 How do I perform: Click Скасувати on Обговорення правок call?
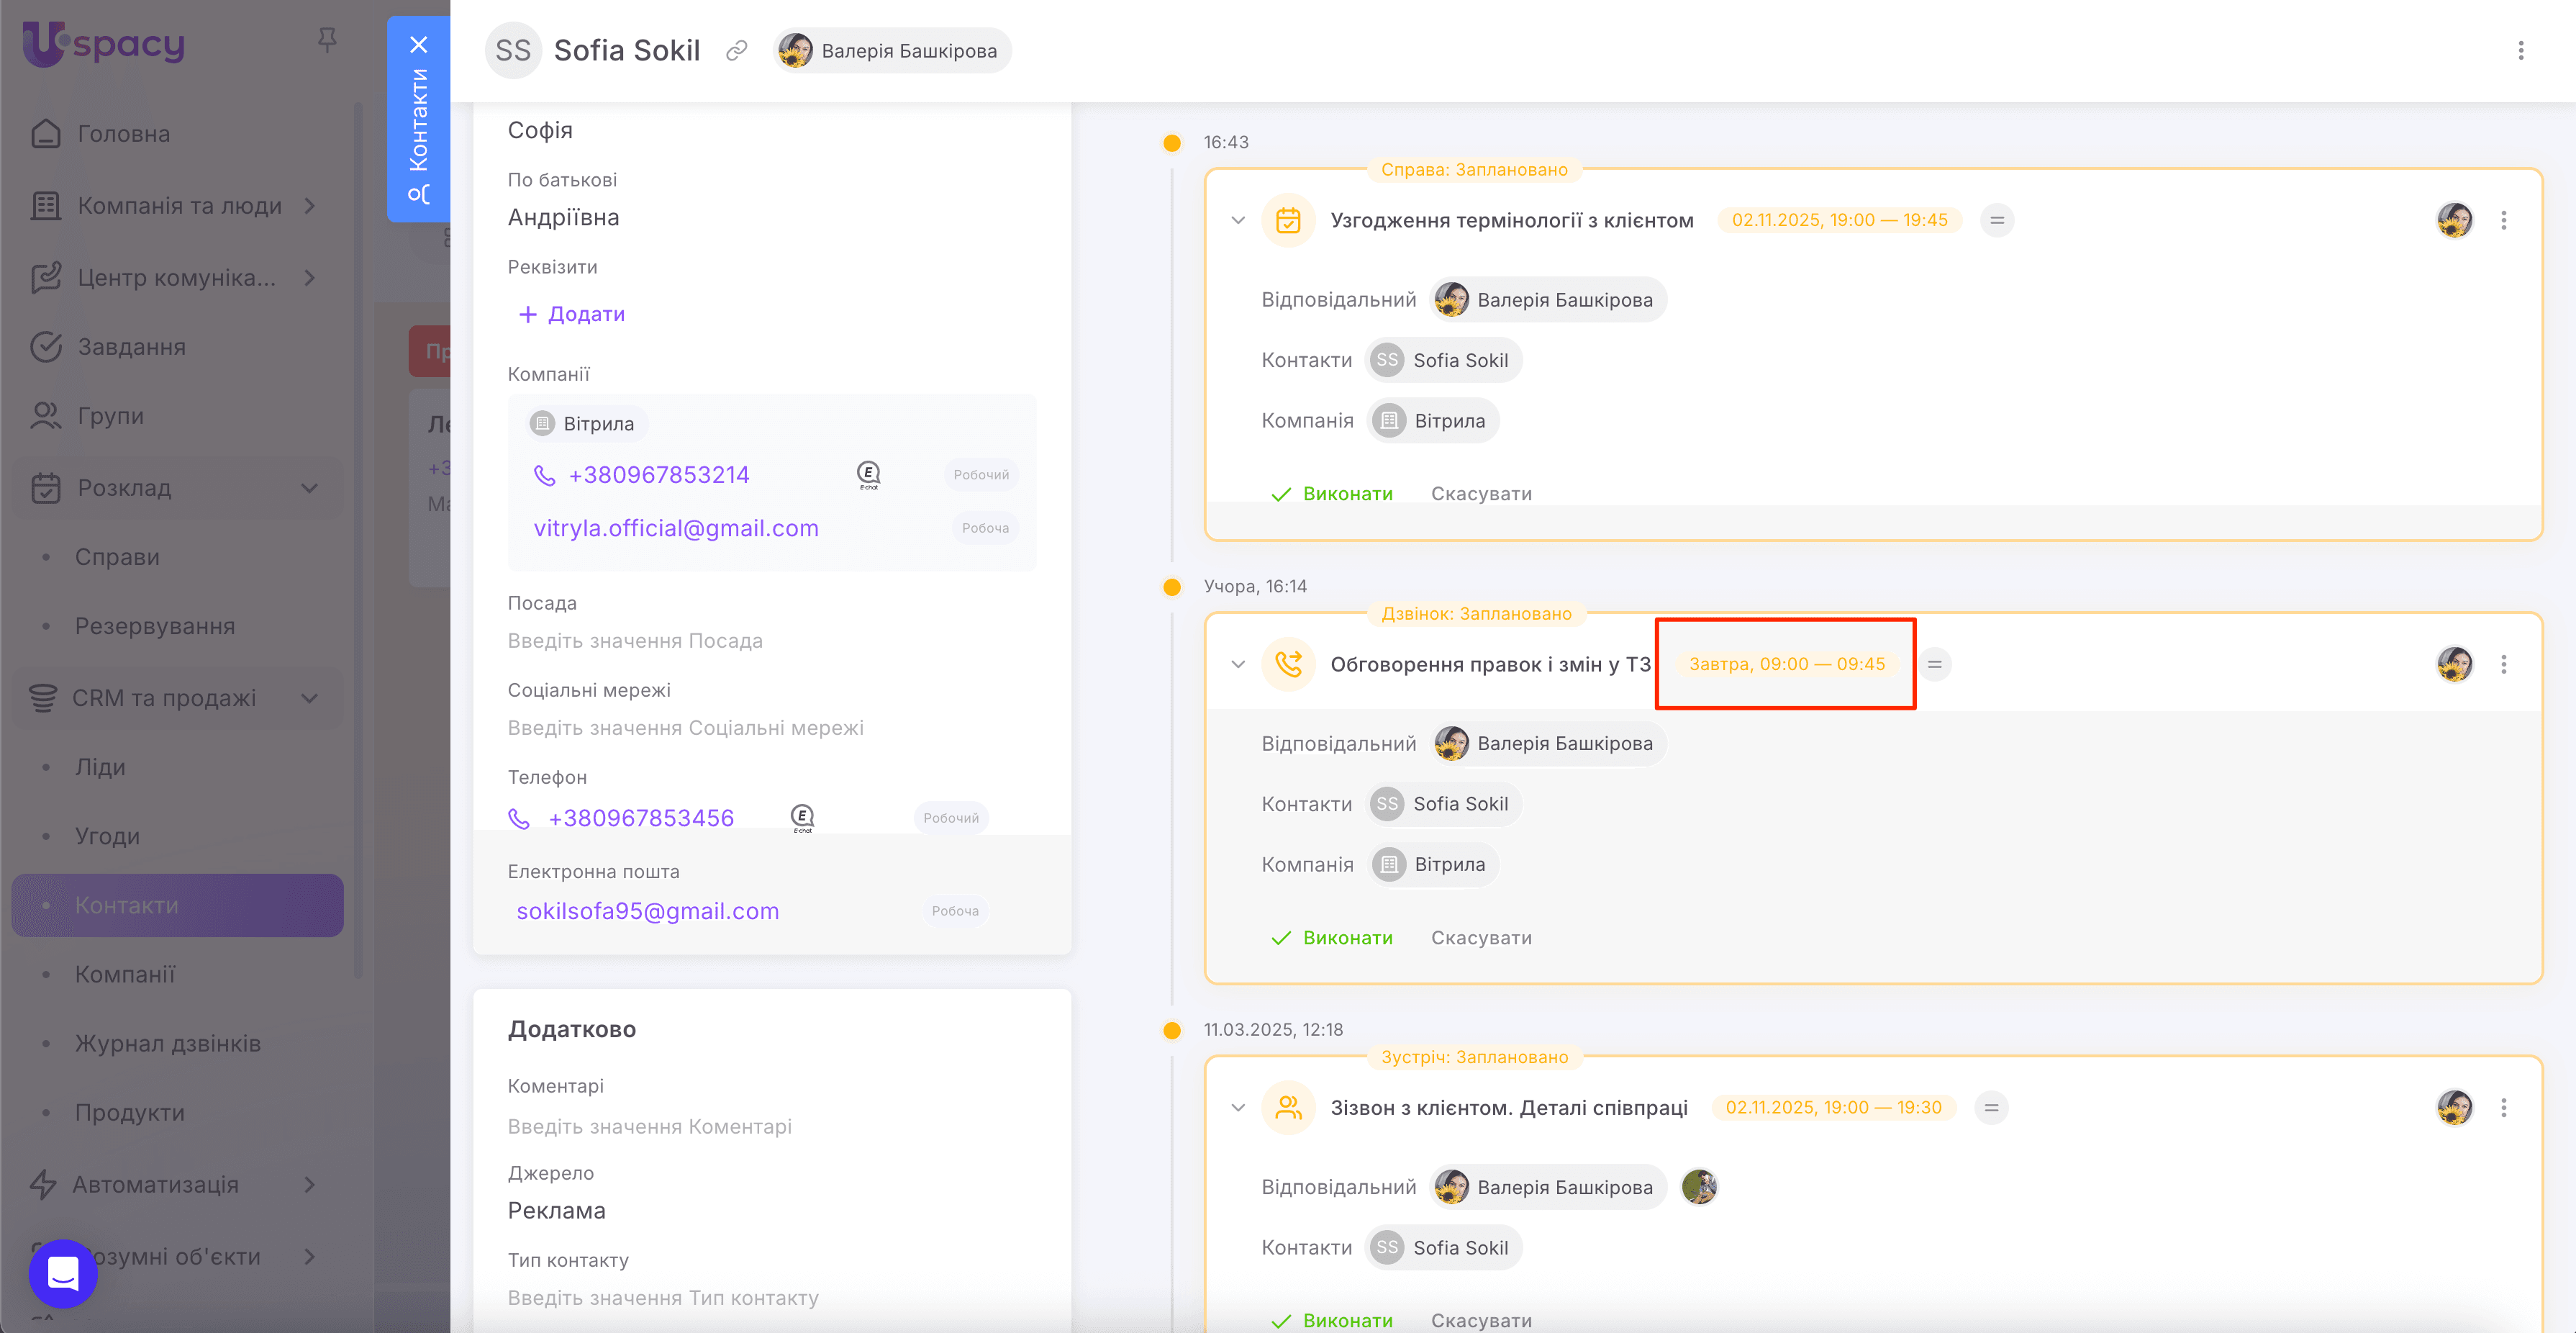coord(1481,938)
